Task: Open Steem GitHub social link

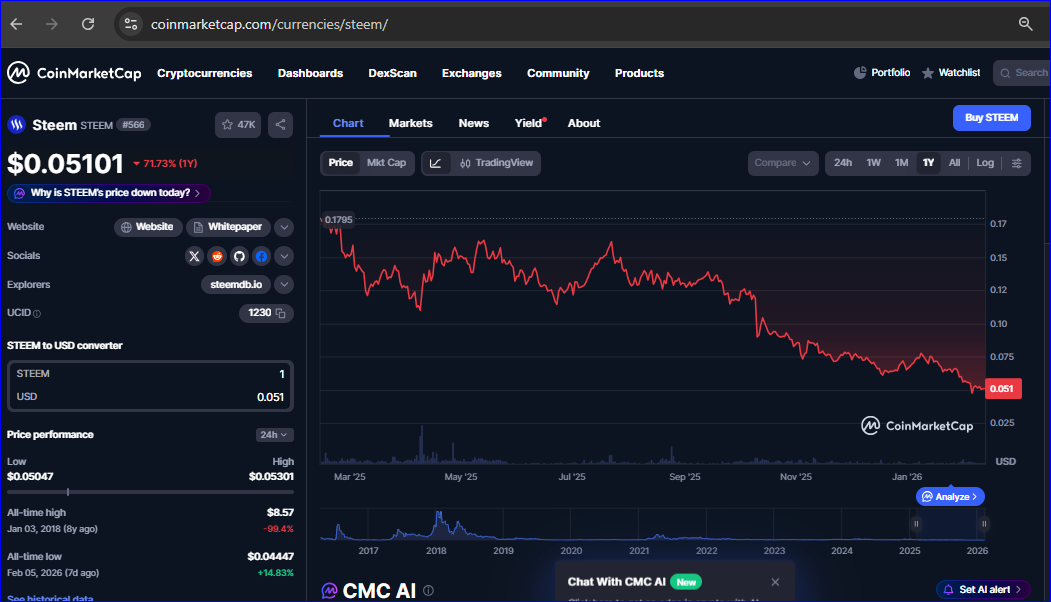Action: 239,256
